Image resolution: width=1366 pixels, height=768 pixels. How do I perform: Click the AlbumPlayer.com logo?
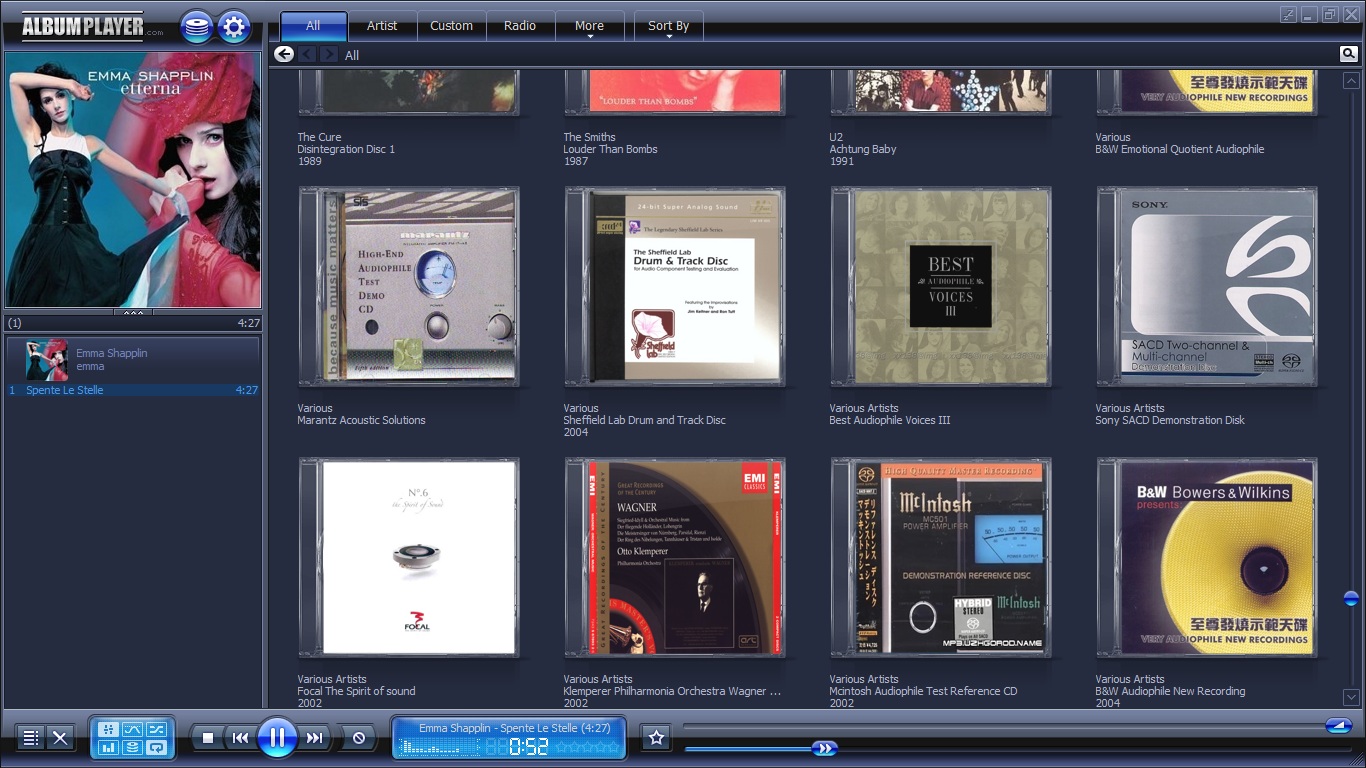tap(90, 26)
